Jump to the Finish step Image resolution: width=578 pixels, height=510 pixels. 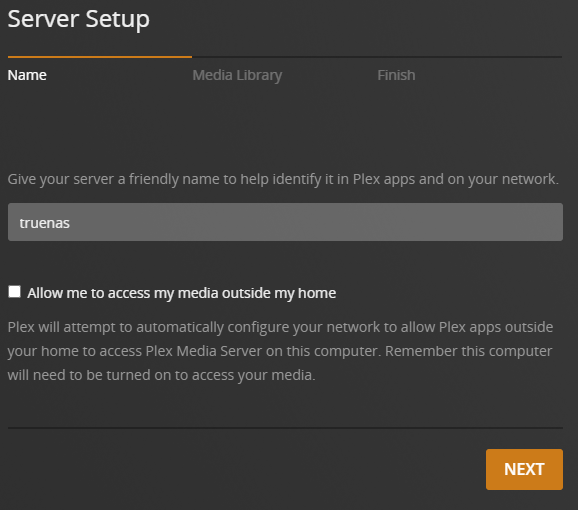tap(396, 75)
